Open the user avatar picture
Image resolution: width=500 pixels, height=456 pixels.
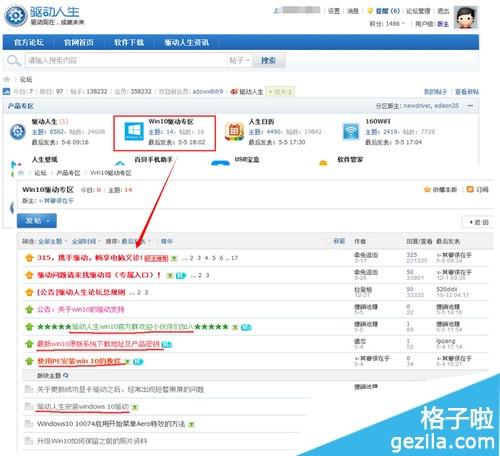[x=466, y=17]
